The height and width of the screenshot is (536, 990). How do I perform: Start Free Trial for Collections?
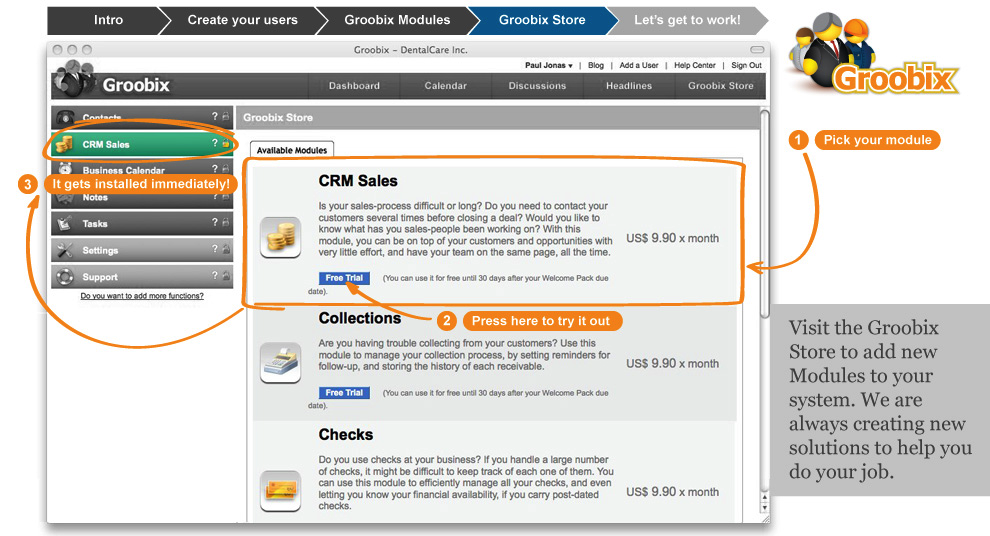344,393
